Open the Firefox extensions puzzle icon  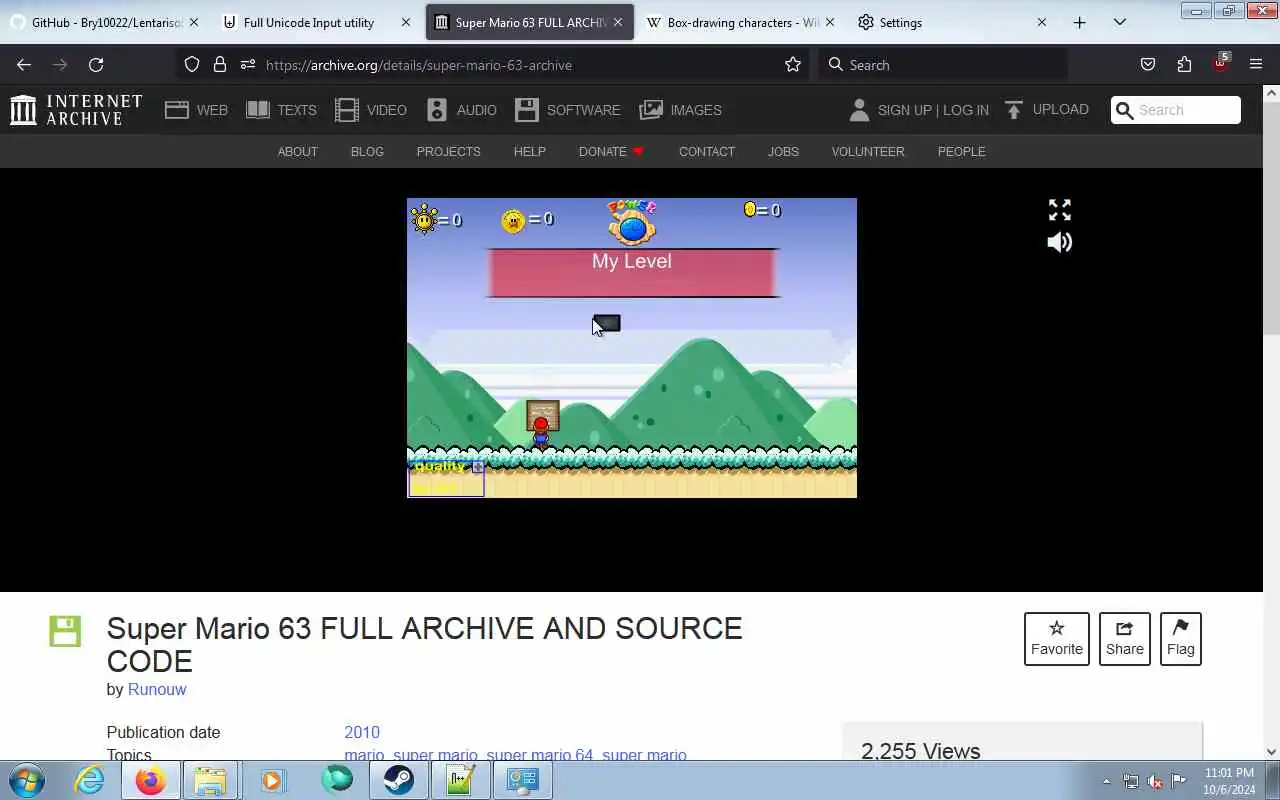[1184, 65]
